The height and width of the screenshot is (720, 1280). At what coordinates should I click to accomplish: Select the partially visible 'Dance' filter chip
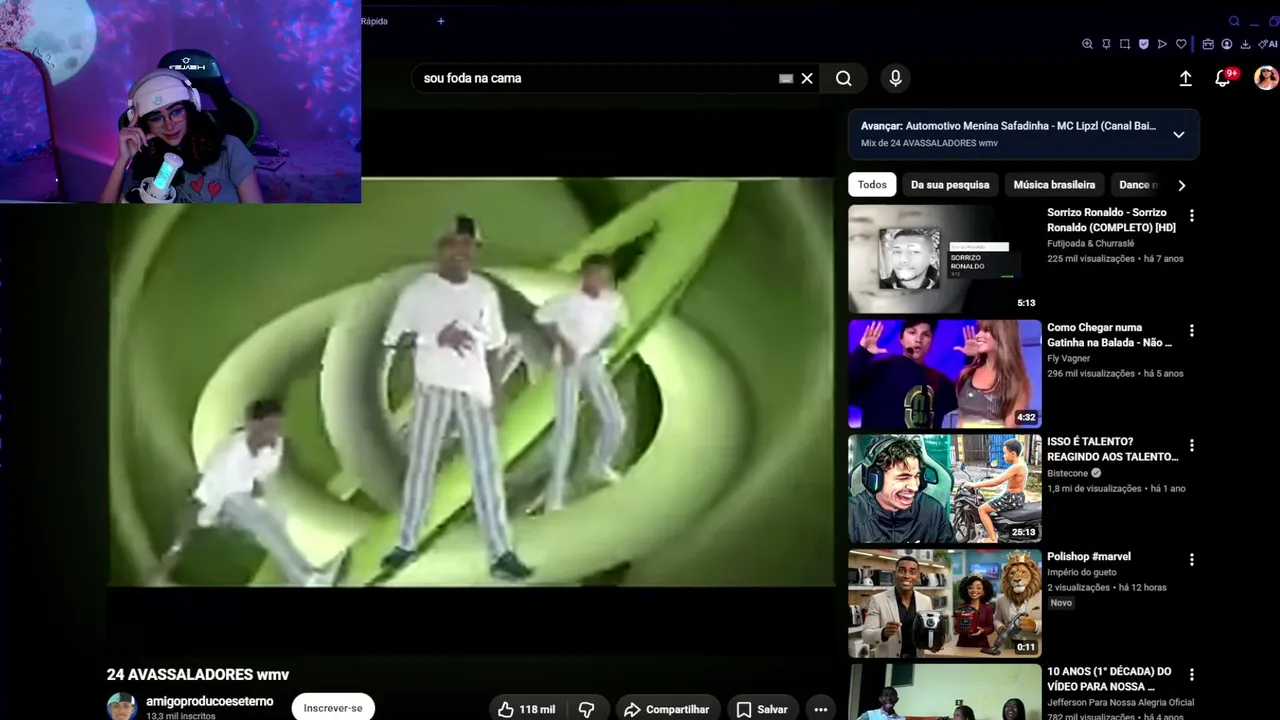pos(1137,185)
